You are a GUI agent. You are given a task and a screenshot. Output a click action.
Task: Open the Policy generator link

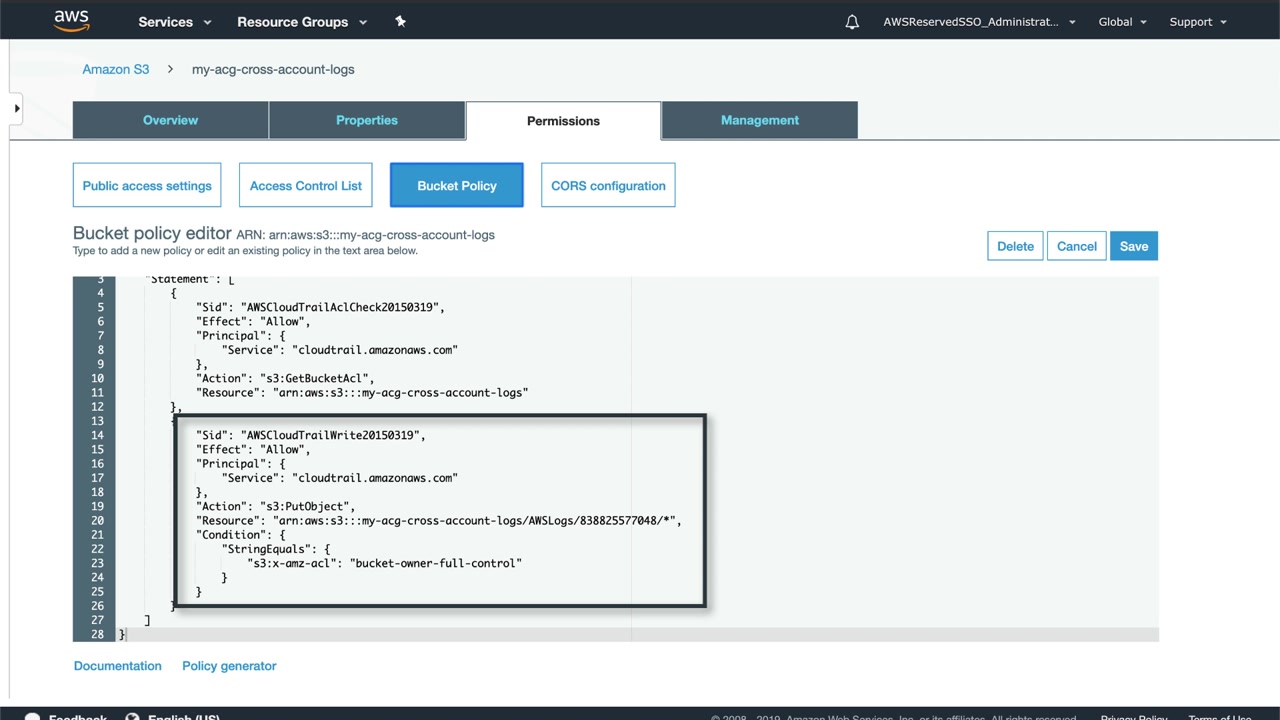pyautogui.click(x=229, y=666)
